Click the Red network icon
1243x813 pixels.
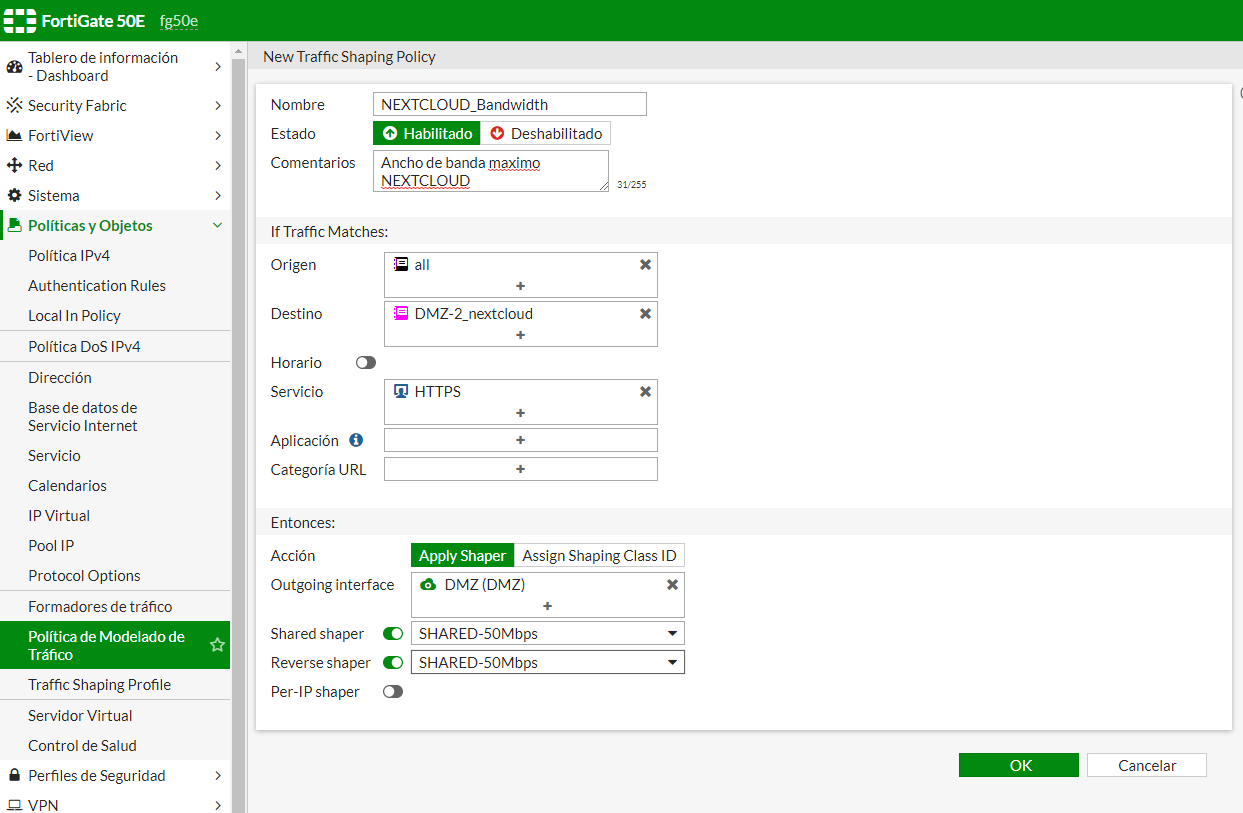(14, 165)
